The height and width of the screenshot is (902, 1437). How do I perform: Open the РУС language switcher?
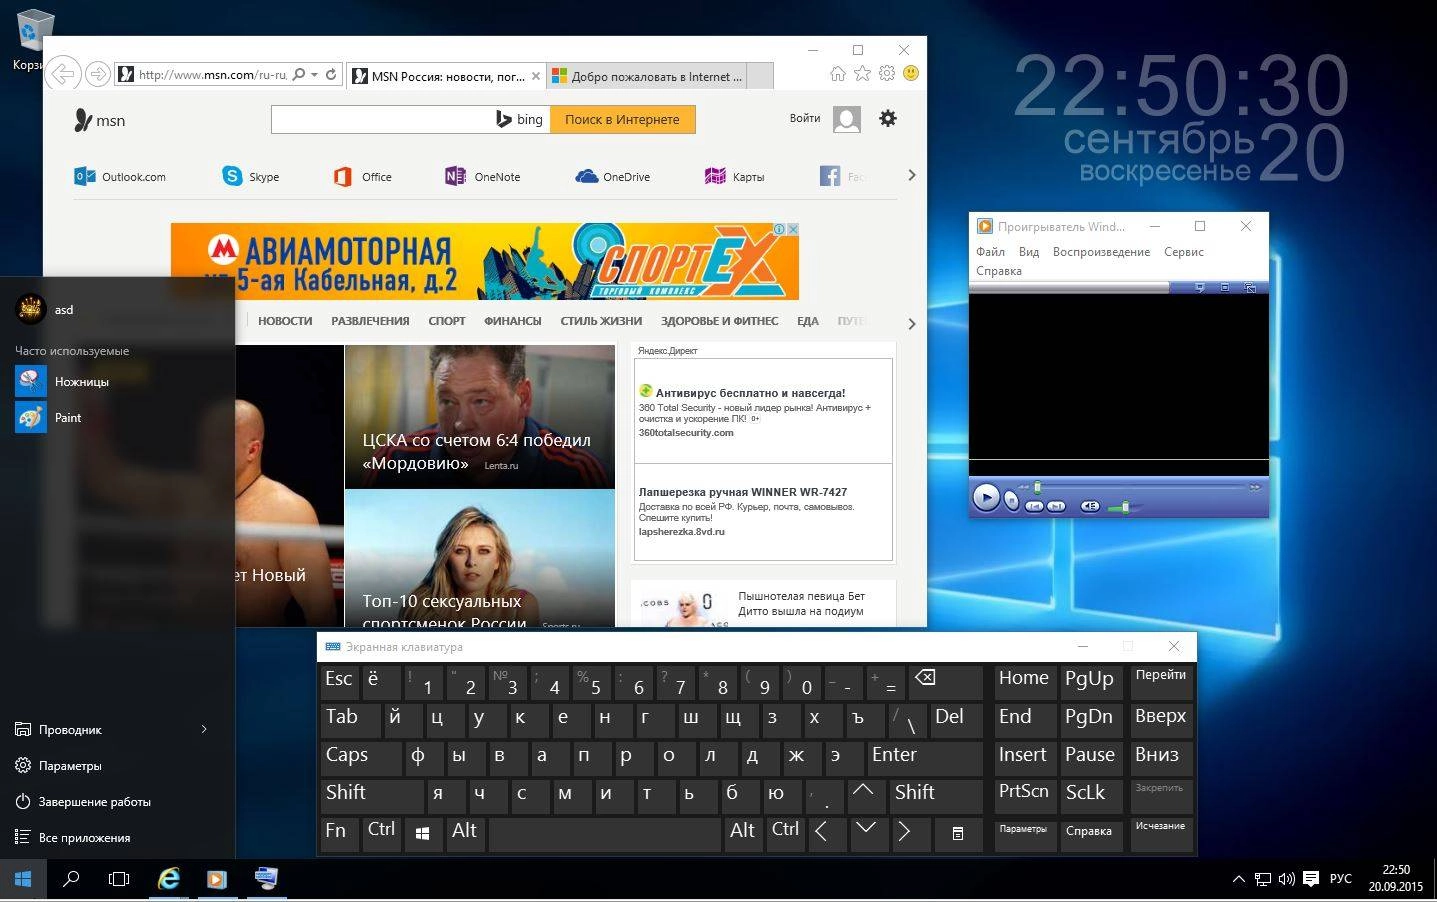pyautogui.click(x=1340, y=879)
